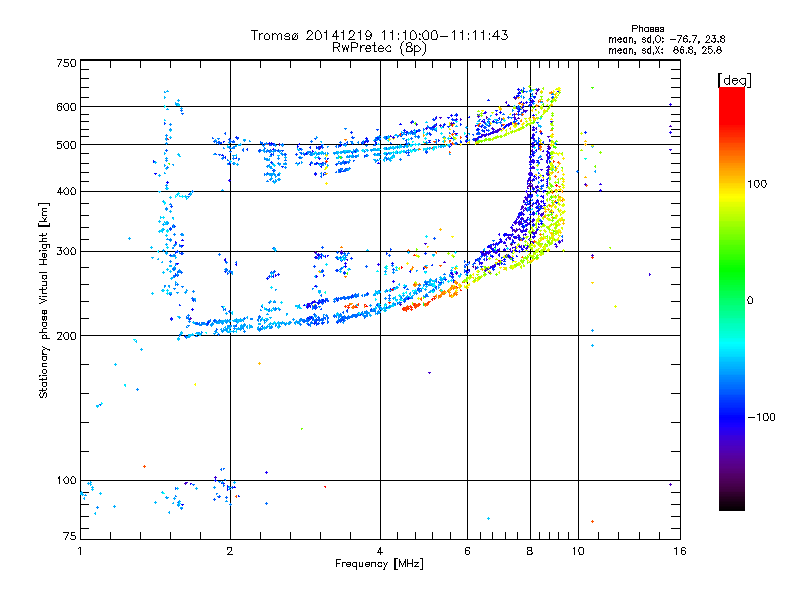Click the 'Phases' header label
Image resolution: width=800 pixels, height=600 pixels.
[647, 29]
